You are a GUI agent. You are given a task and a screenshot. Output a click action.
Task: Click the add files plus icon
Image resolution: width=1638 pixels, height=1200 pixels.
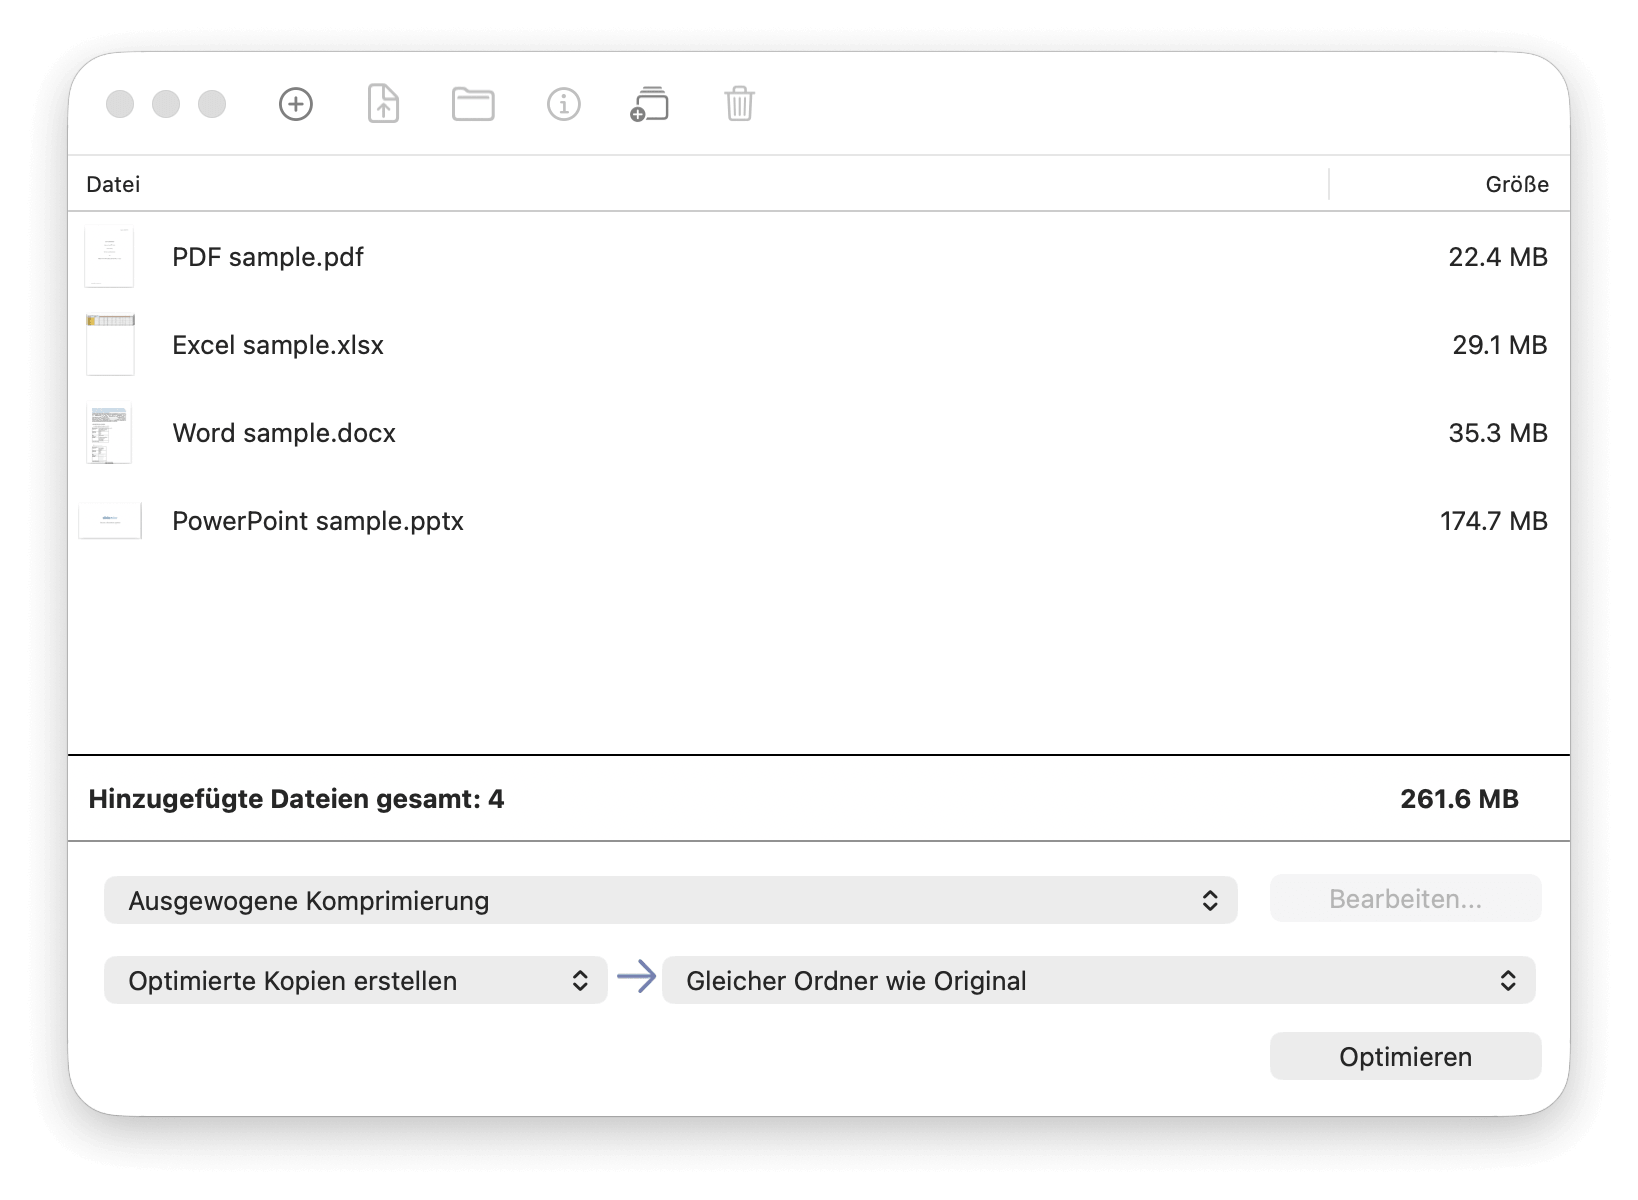tap(296, 104)
